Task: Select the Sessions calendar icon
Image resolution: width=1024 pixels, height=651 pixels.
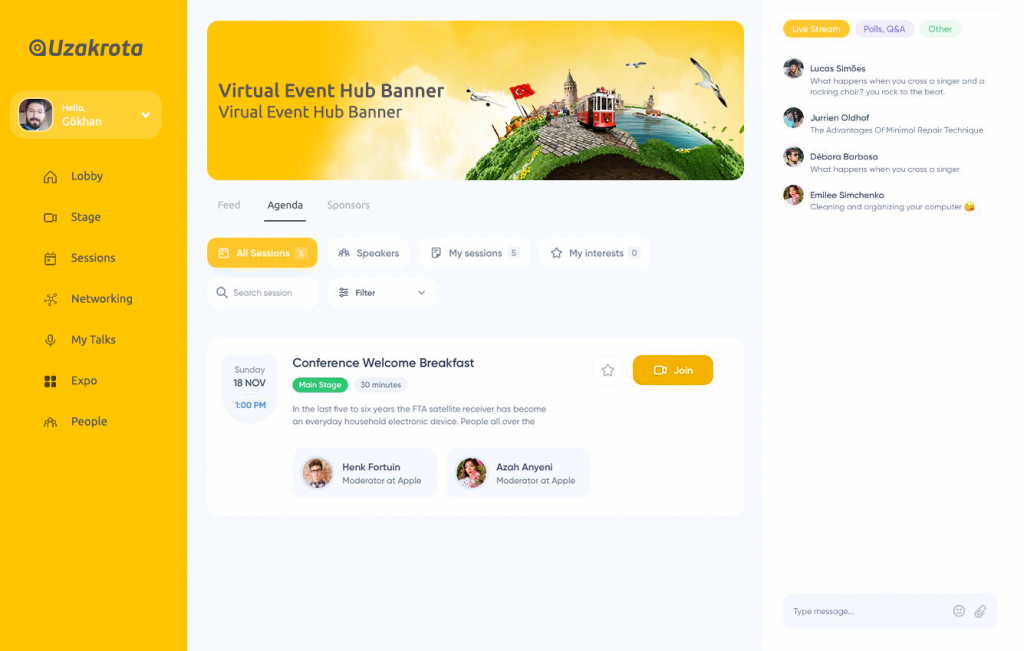Action: [x=50, y=259]
